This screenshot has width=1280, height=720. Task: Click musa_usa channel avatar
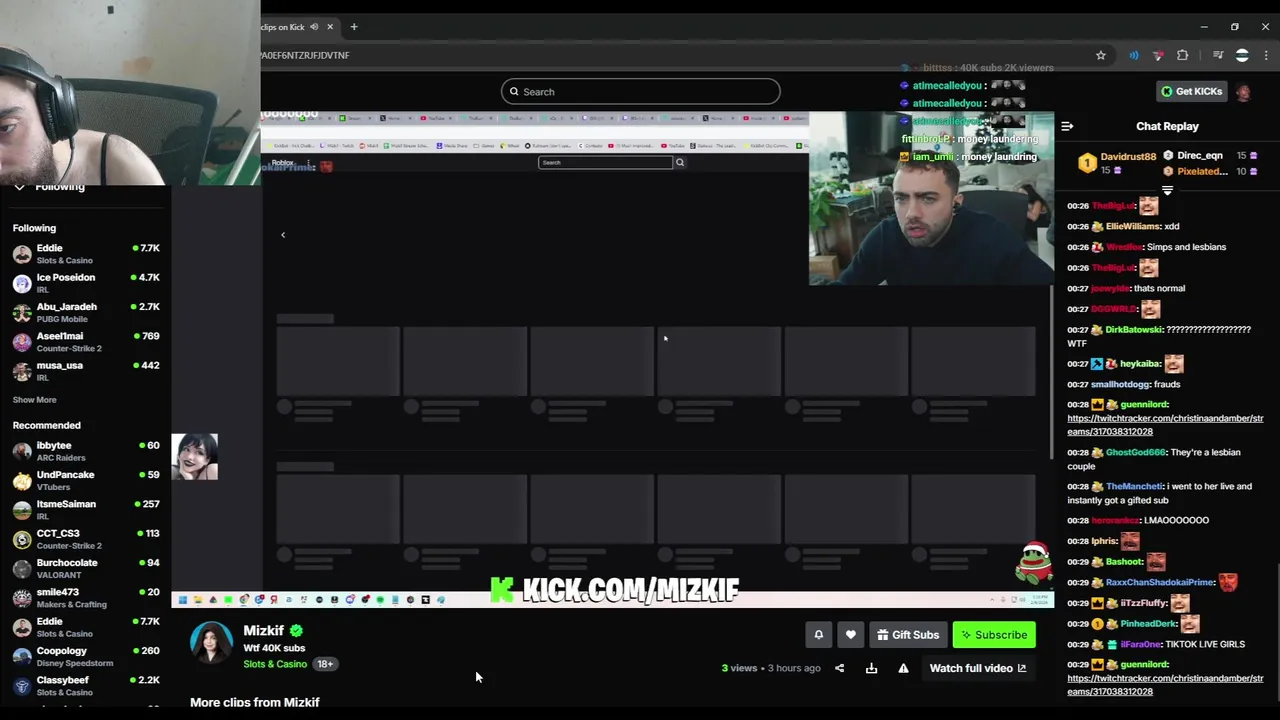coord(22,371)
